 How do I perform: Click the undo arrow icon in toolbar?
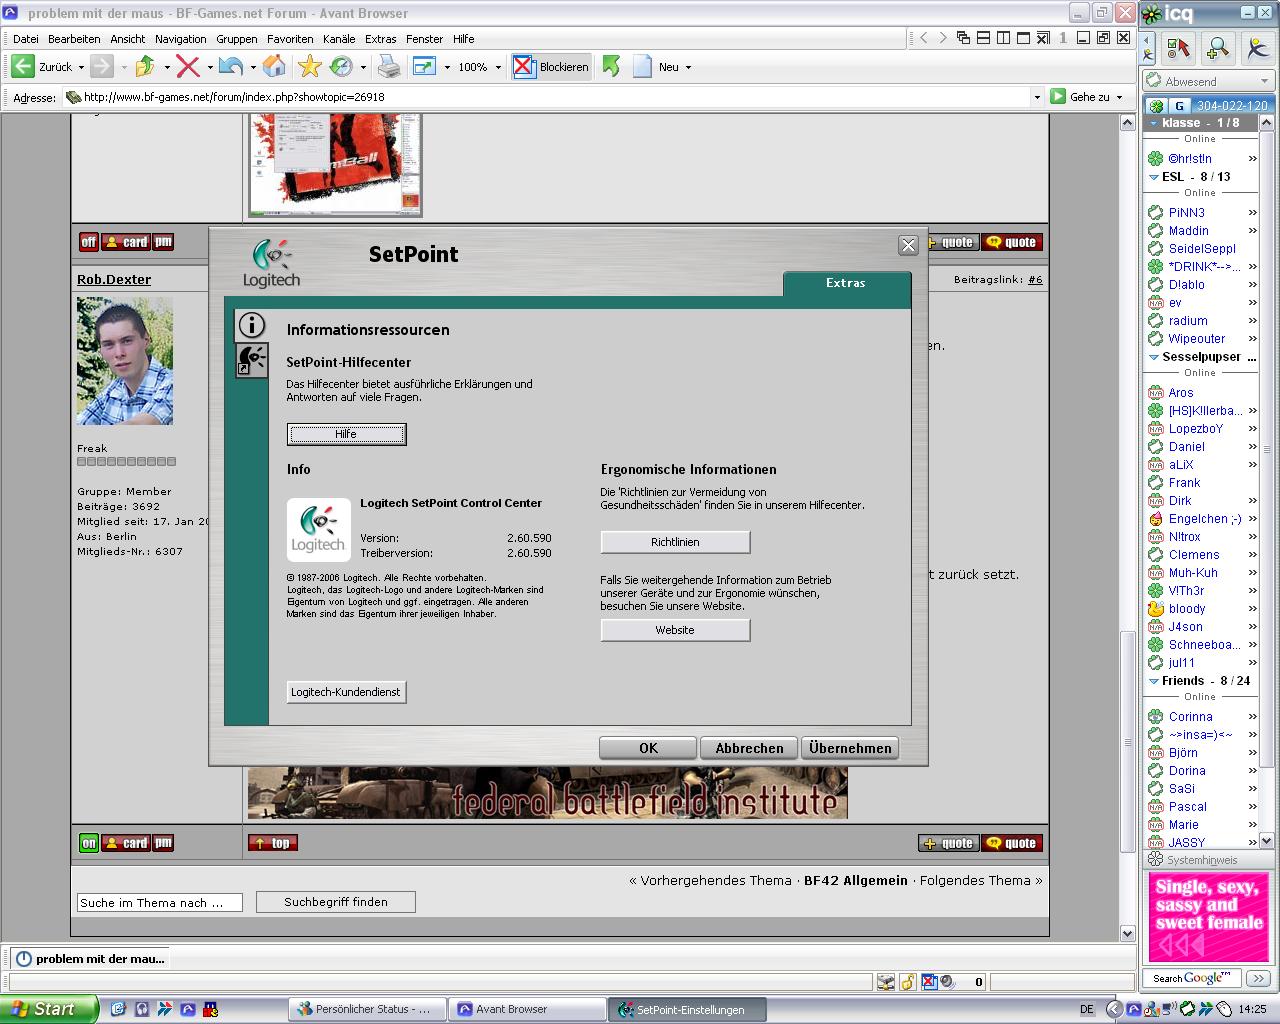click(231, 67)
